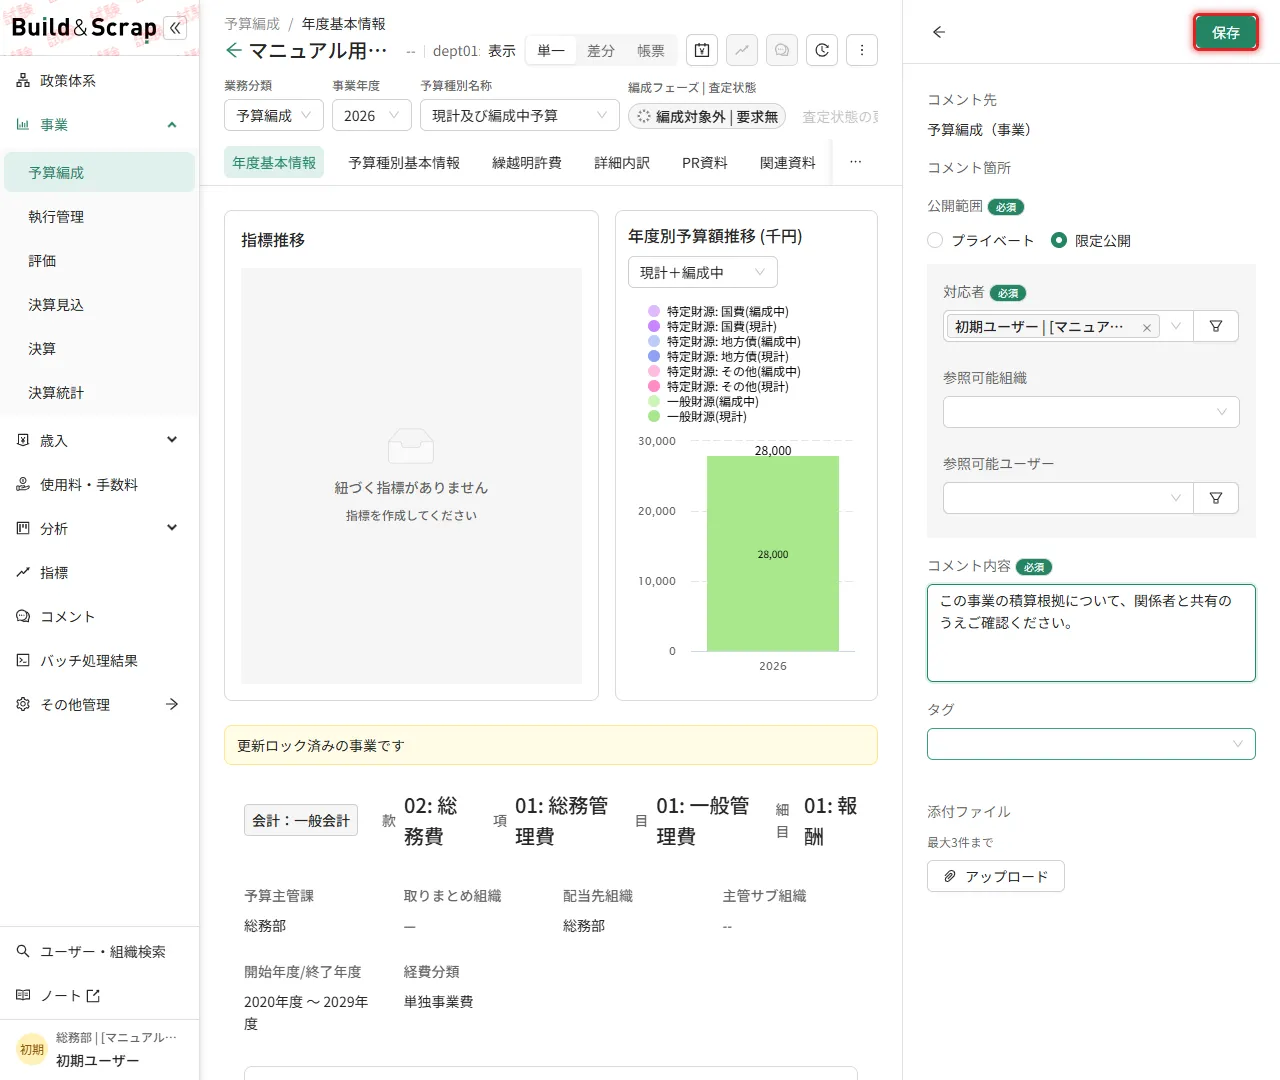Click the paperclip icon on アップロード

pyautogui.click(x=950, y=876)
